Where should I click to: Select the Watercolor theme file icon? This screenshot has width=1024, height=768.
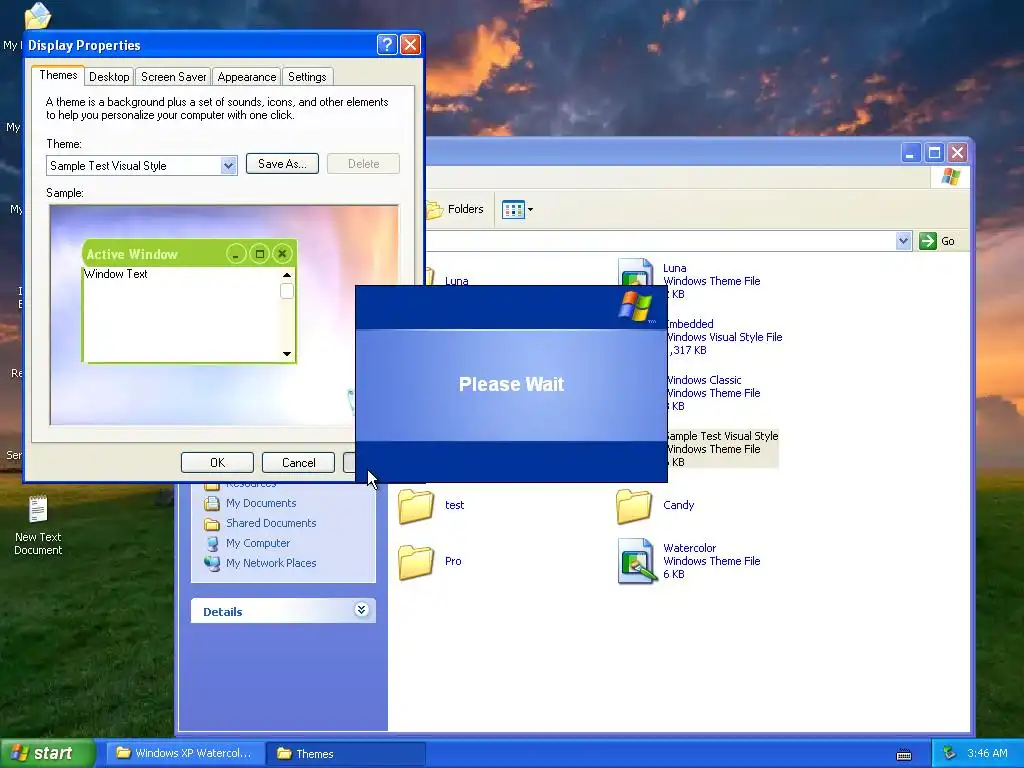pos(637,561)
